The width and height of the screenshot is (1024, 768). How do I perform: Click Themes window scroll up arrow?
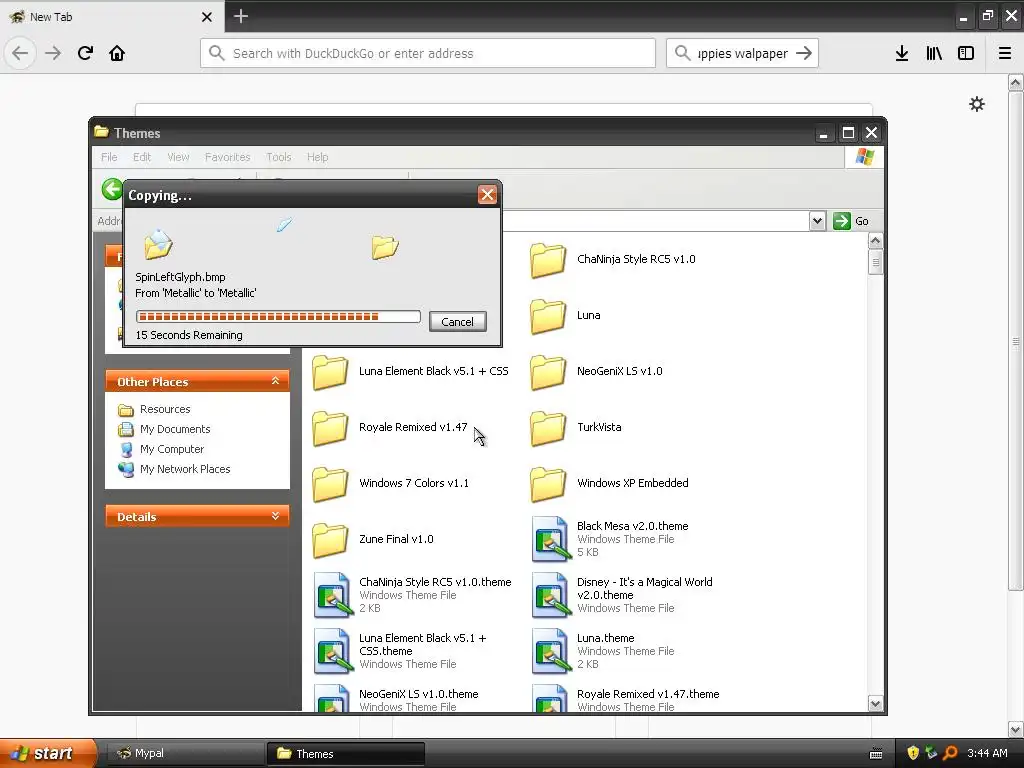[875, 241]
